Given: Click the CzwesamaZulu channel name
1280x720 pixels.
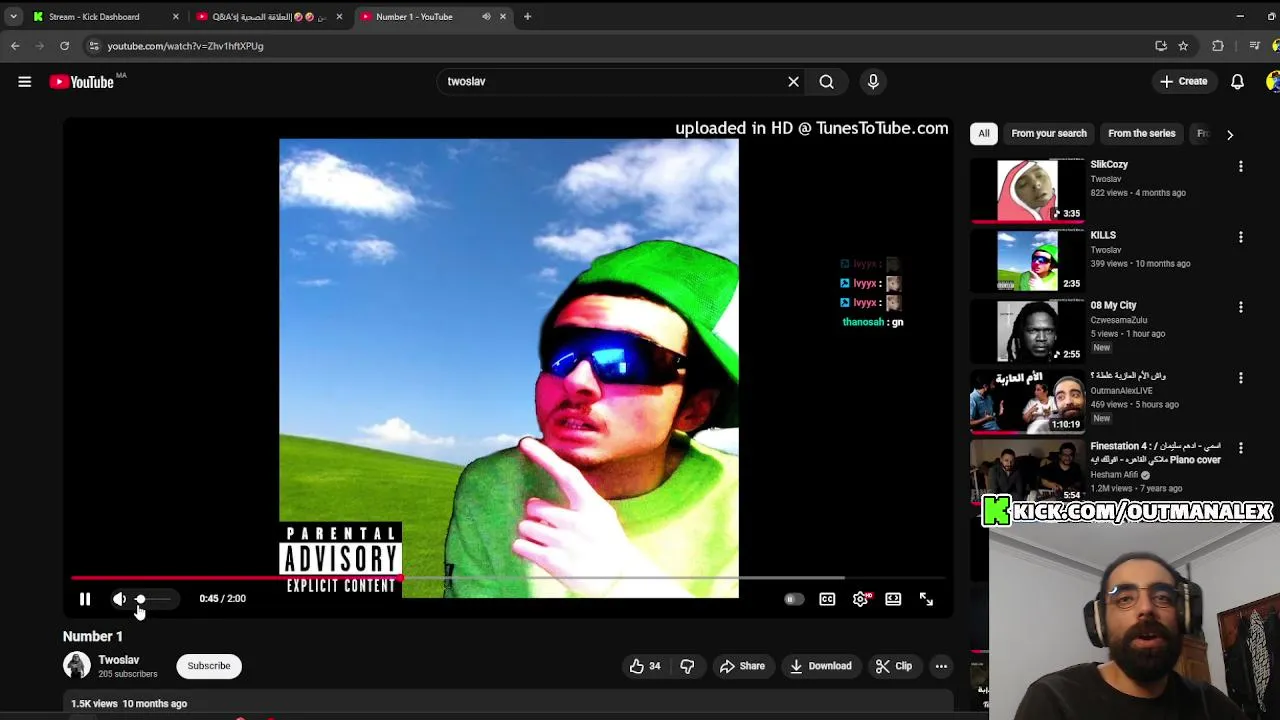Looking at the screenshot, I should [x=1119, y=320].
